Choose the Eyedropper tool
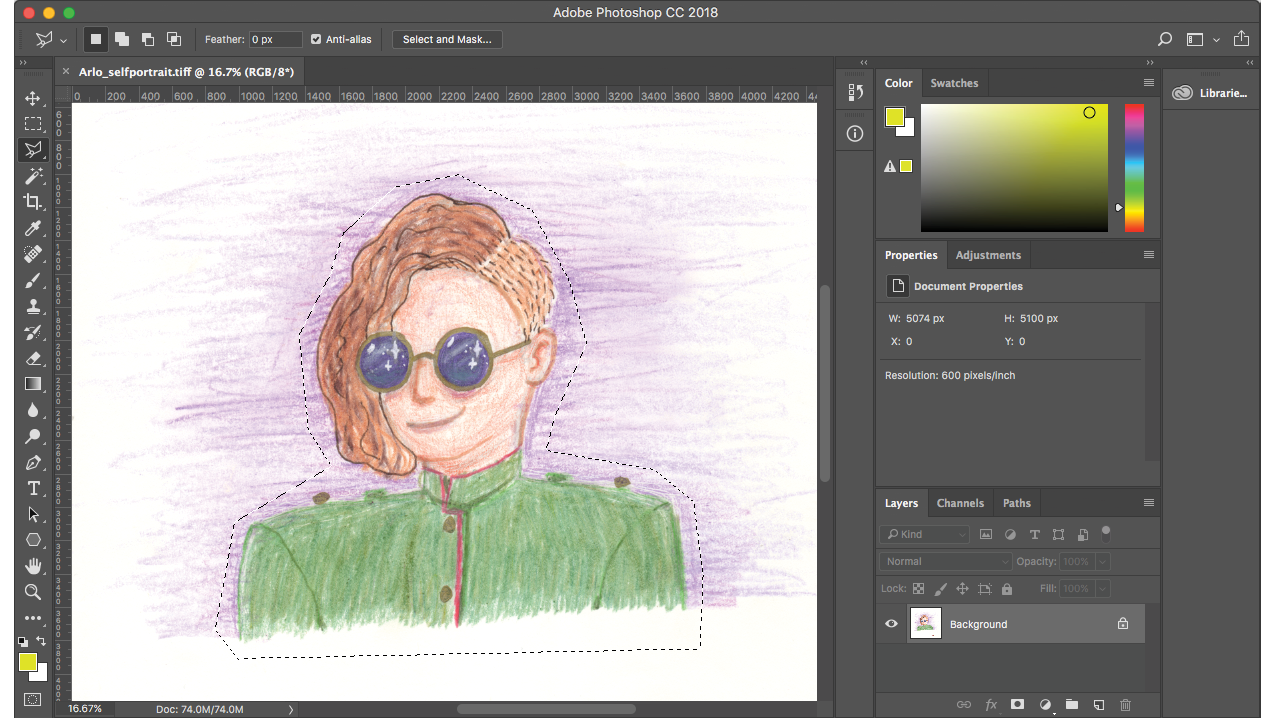 tap(33, 228)
